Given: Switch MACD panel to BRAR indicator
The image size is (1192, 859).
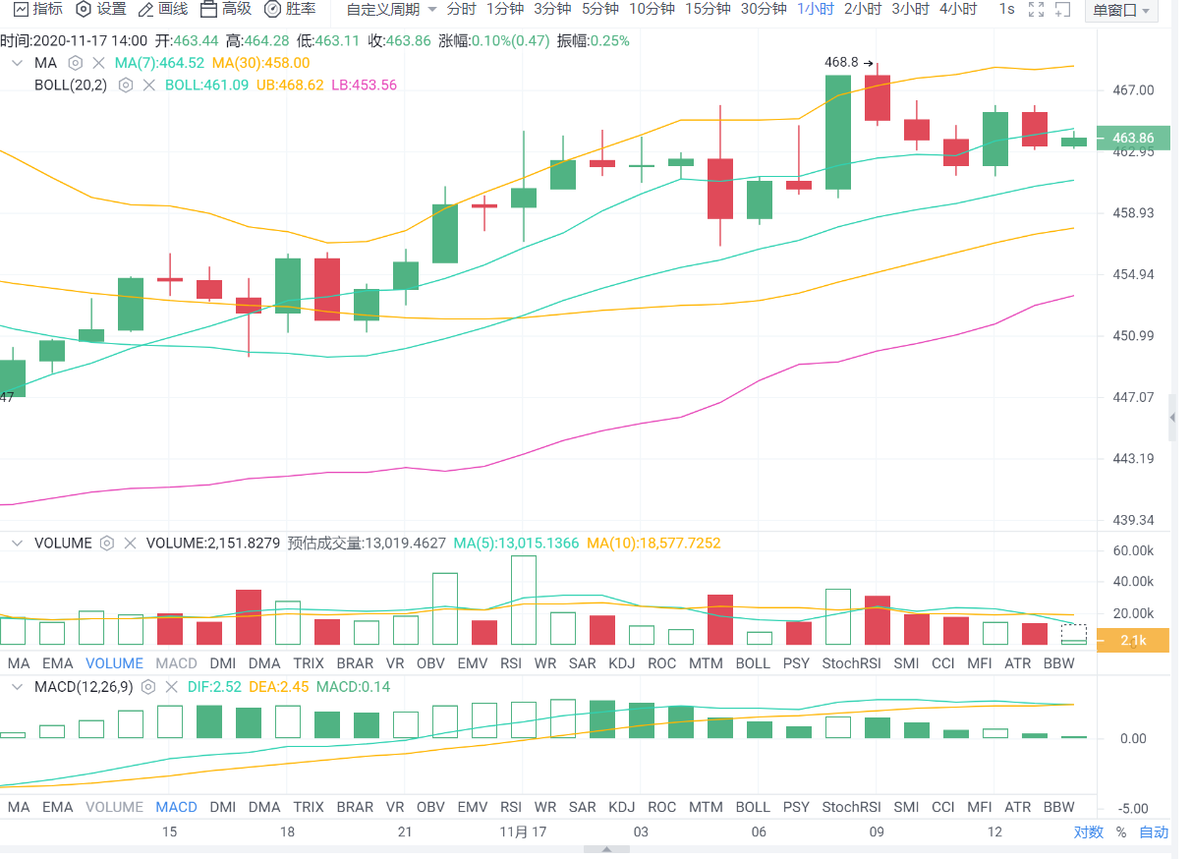Looking at the screenshot, I should (355, 807).
